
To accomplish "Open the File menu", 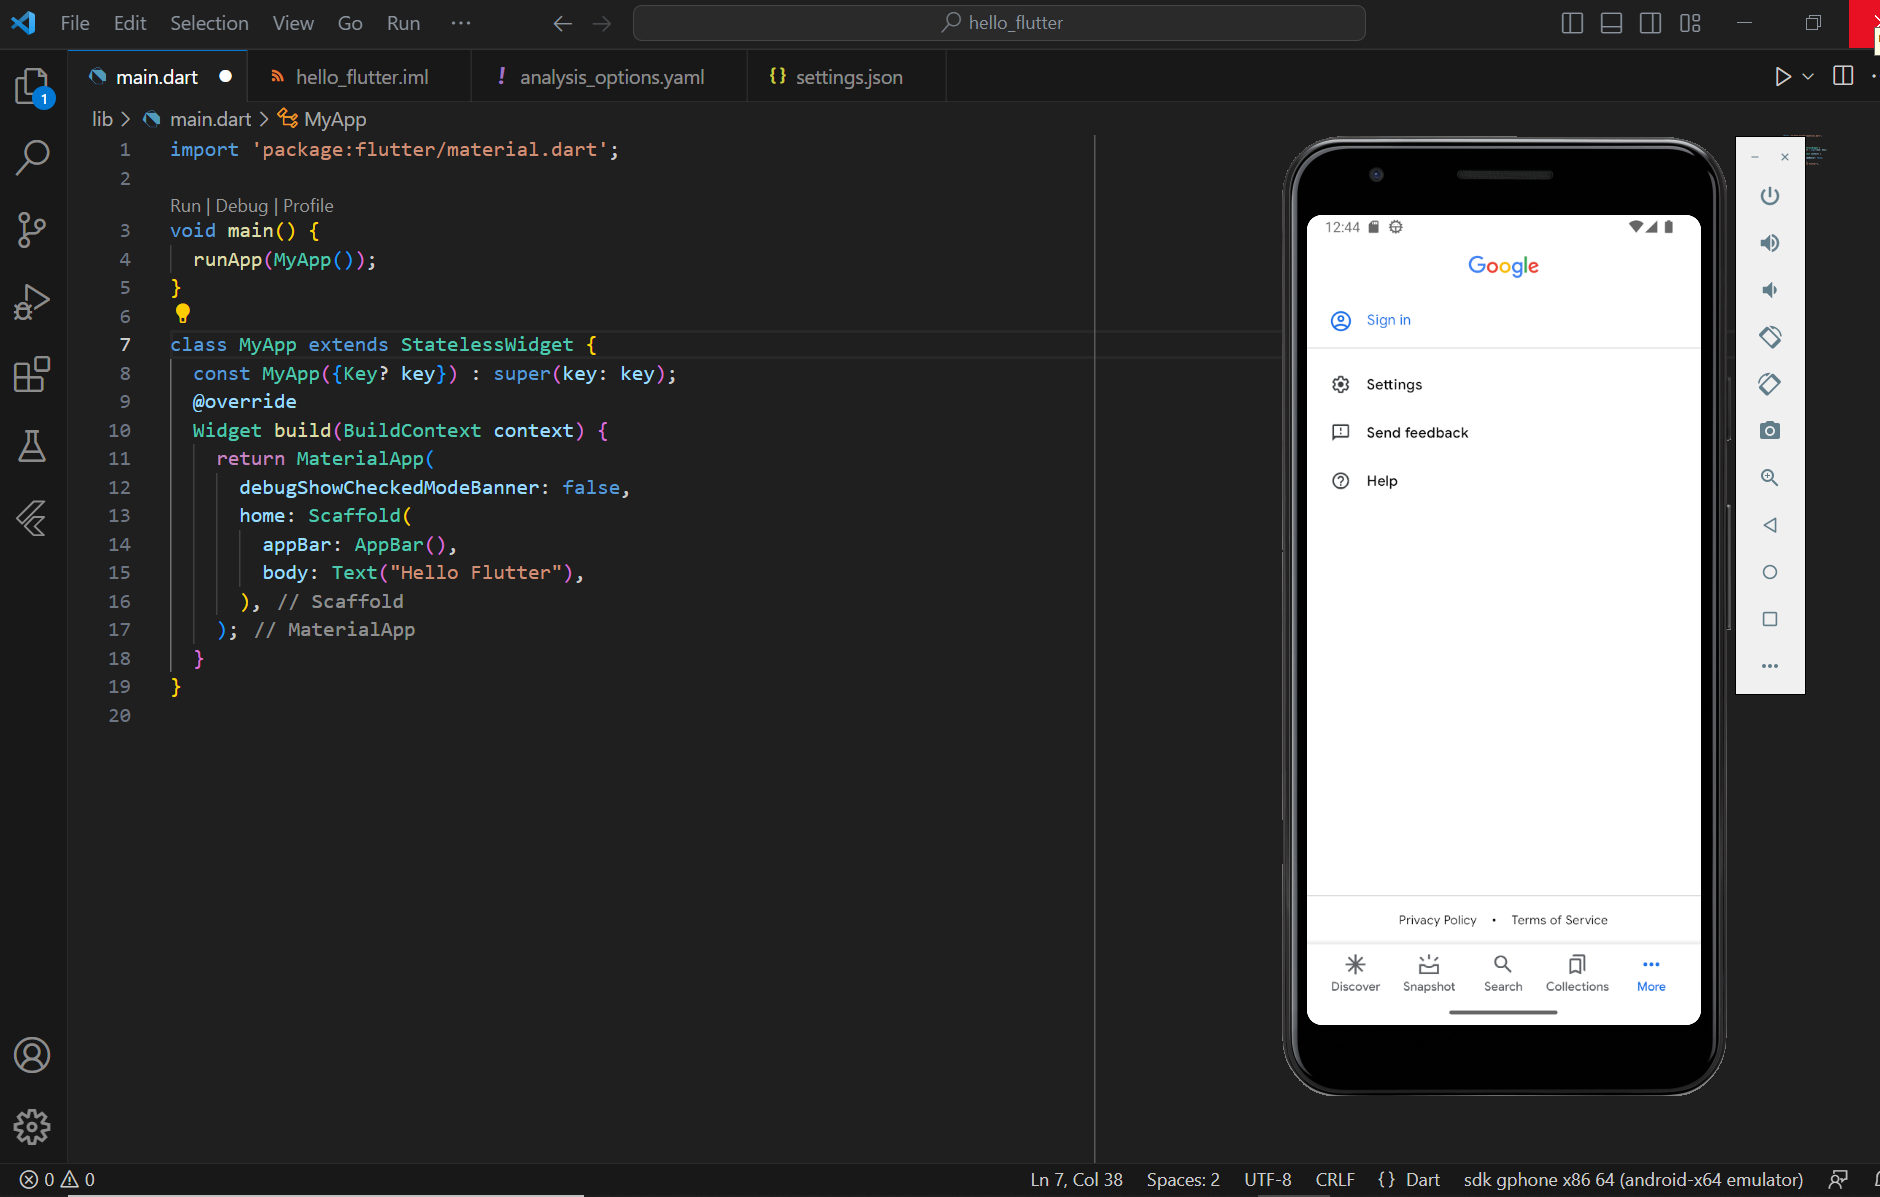I will [x=75, y=23].
